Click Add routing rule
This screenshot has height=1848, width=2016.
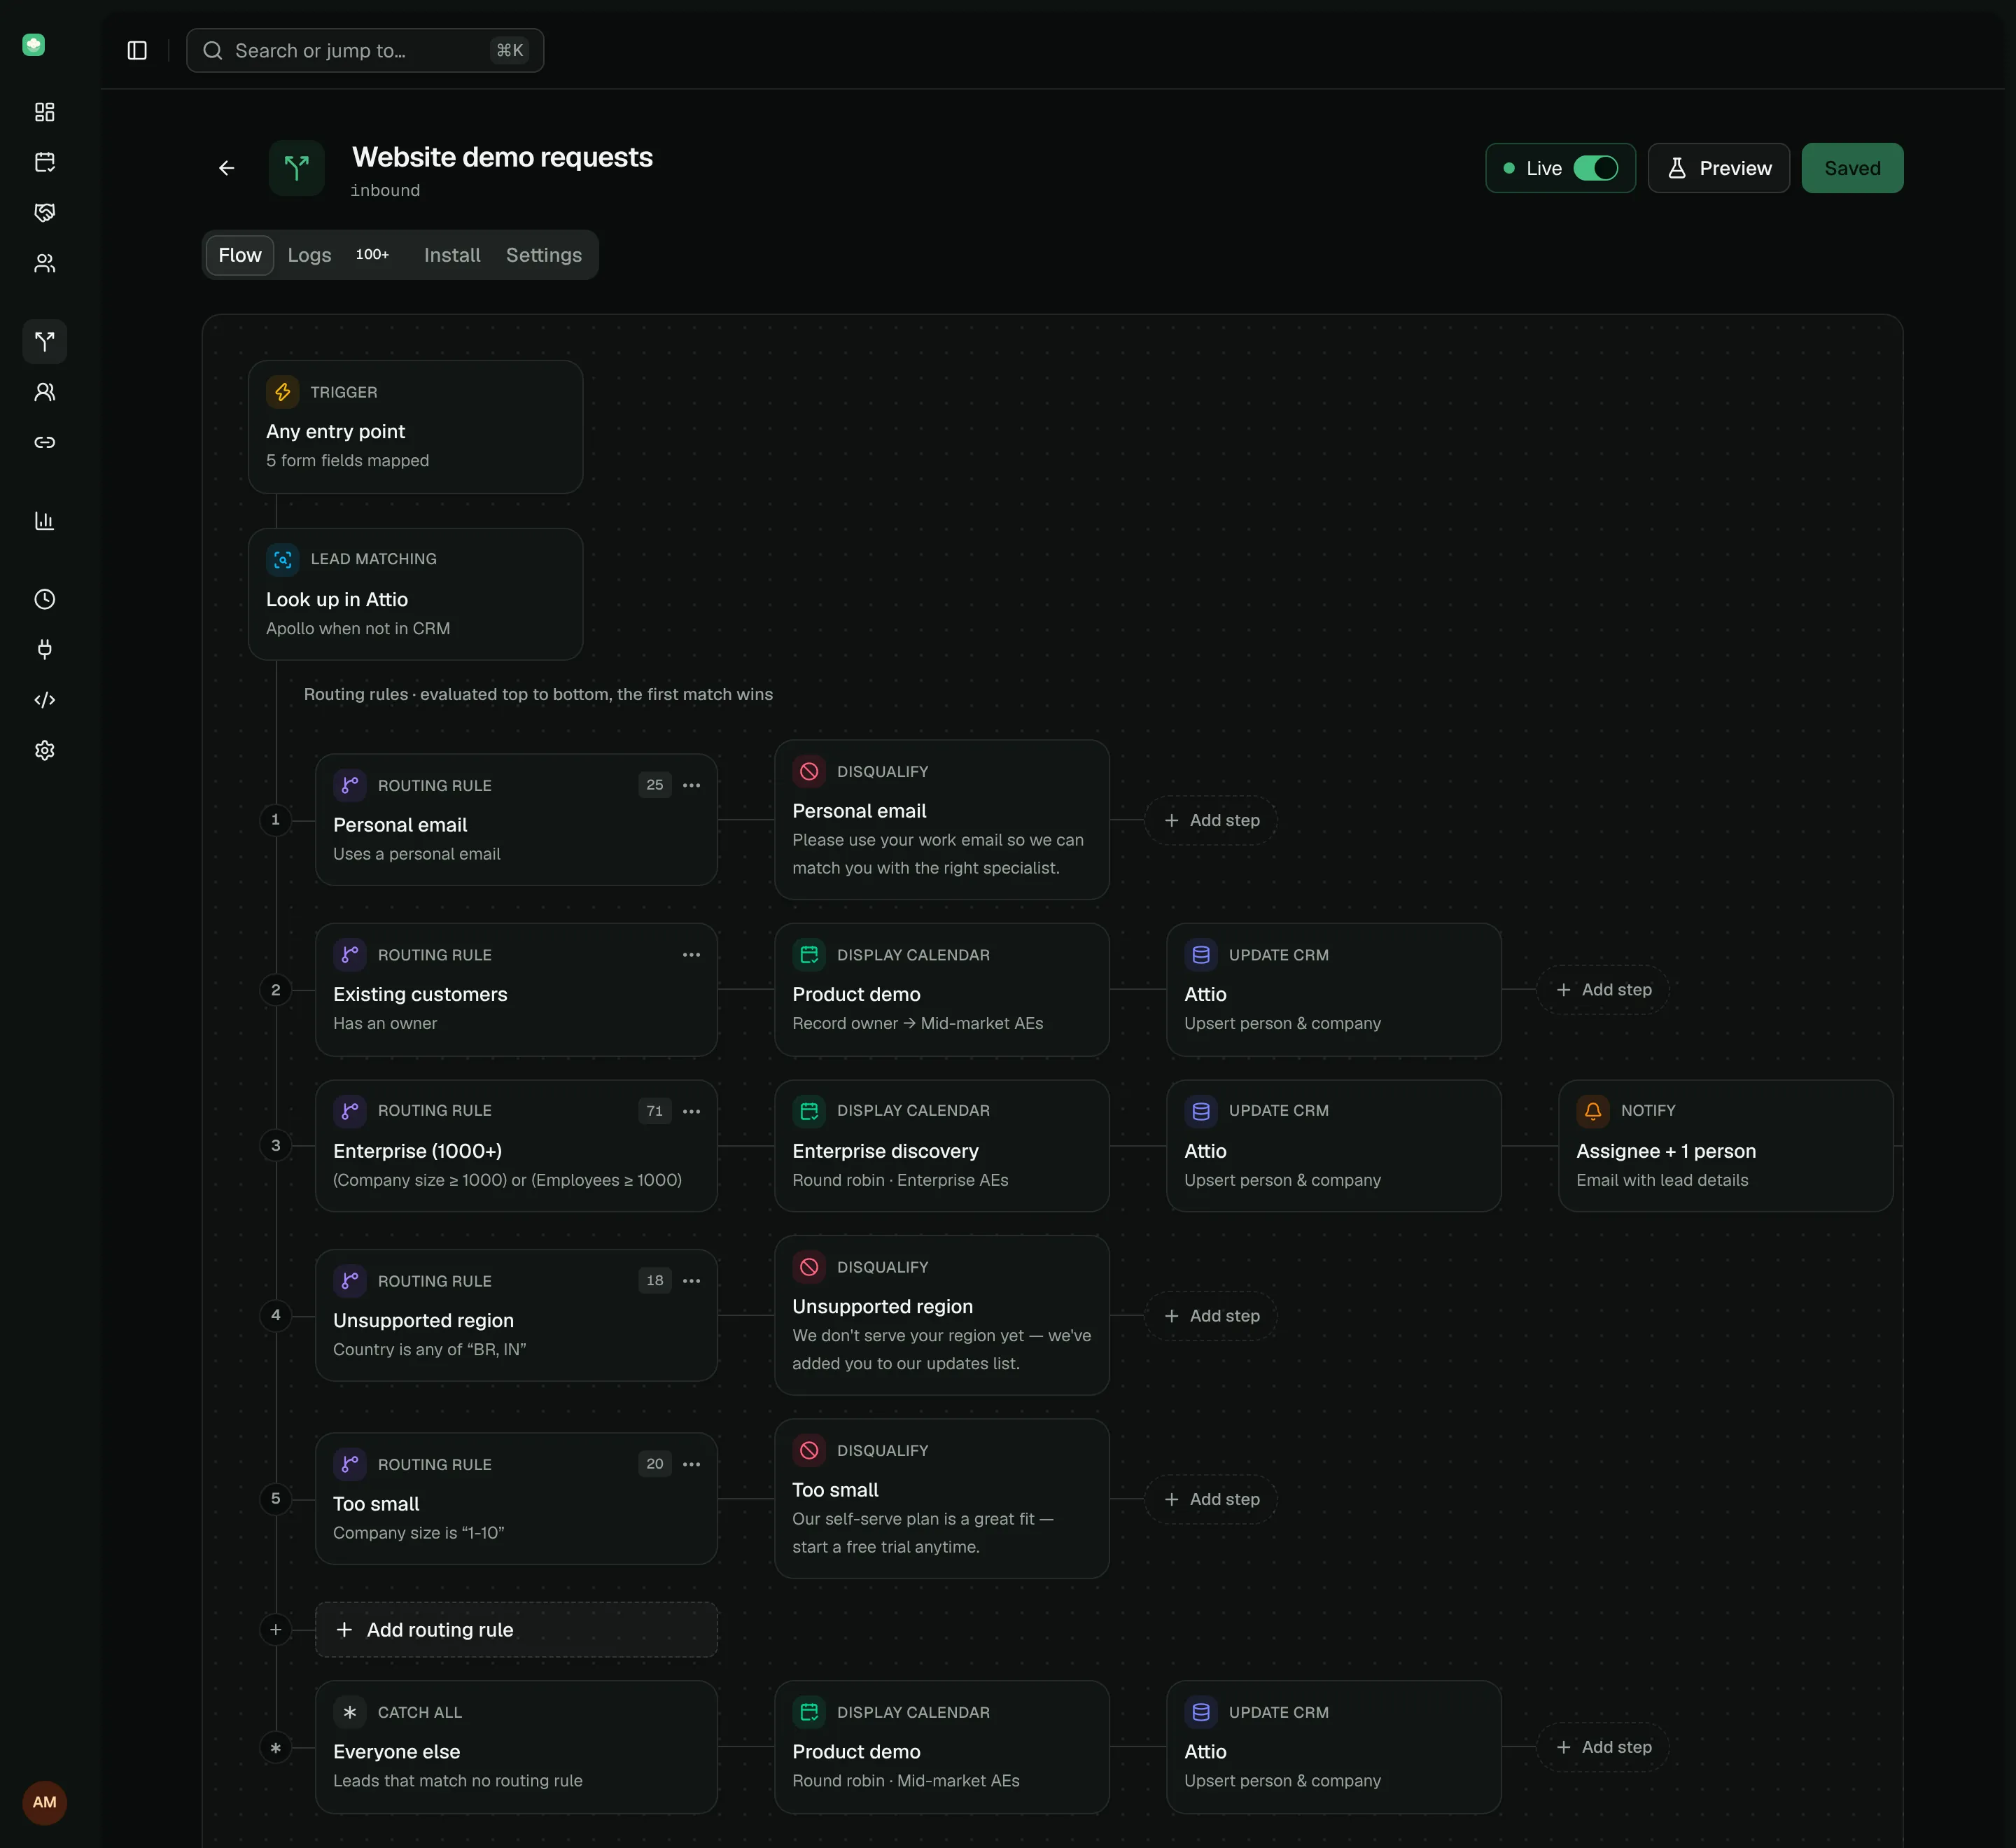(x=516, y=1629)
